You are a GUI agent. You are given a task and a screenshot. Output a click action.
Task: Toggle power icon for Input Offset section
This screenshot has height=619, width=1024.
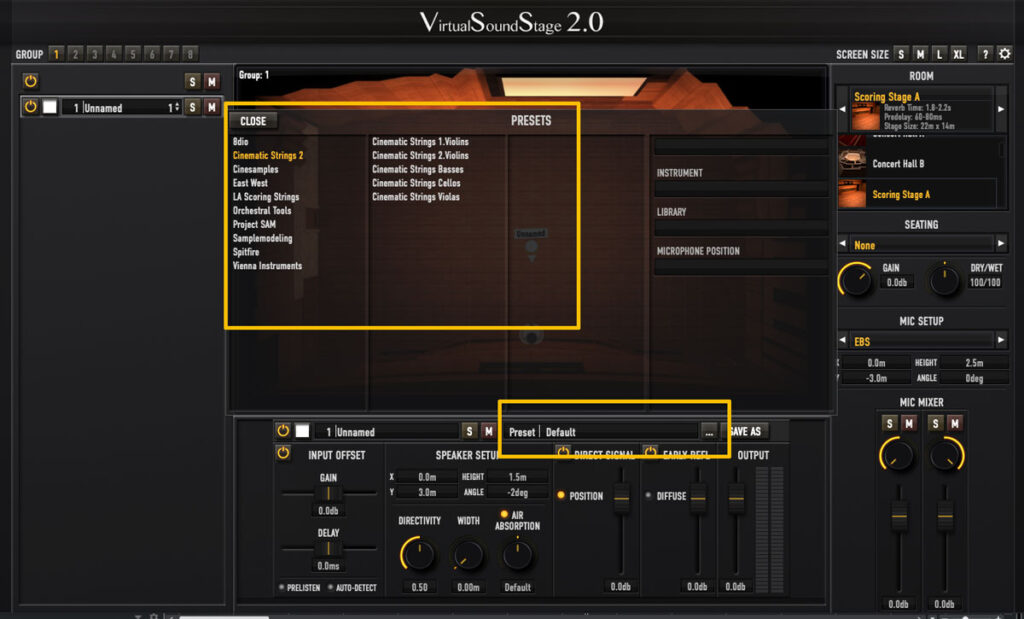click(283, 453)
